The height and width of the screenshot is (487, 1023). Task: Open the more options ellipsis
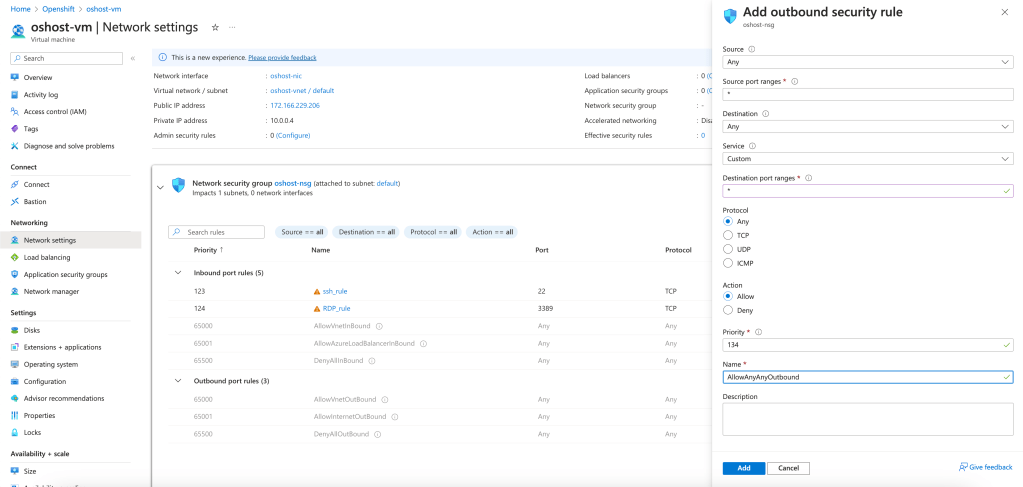tap(232, 27)
